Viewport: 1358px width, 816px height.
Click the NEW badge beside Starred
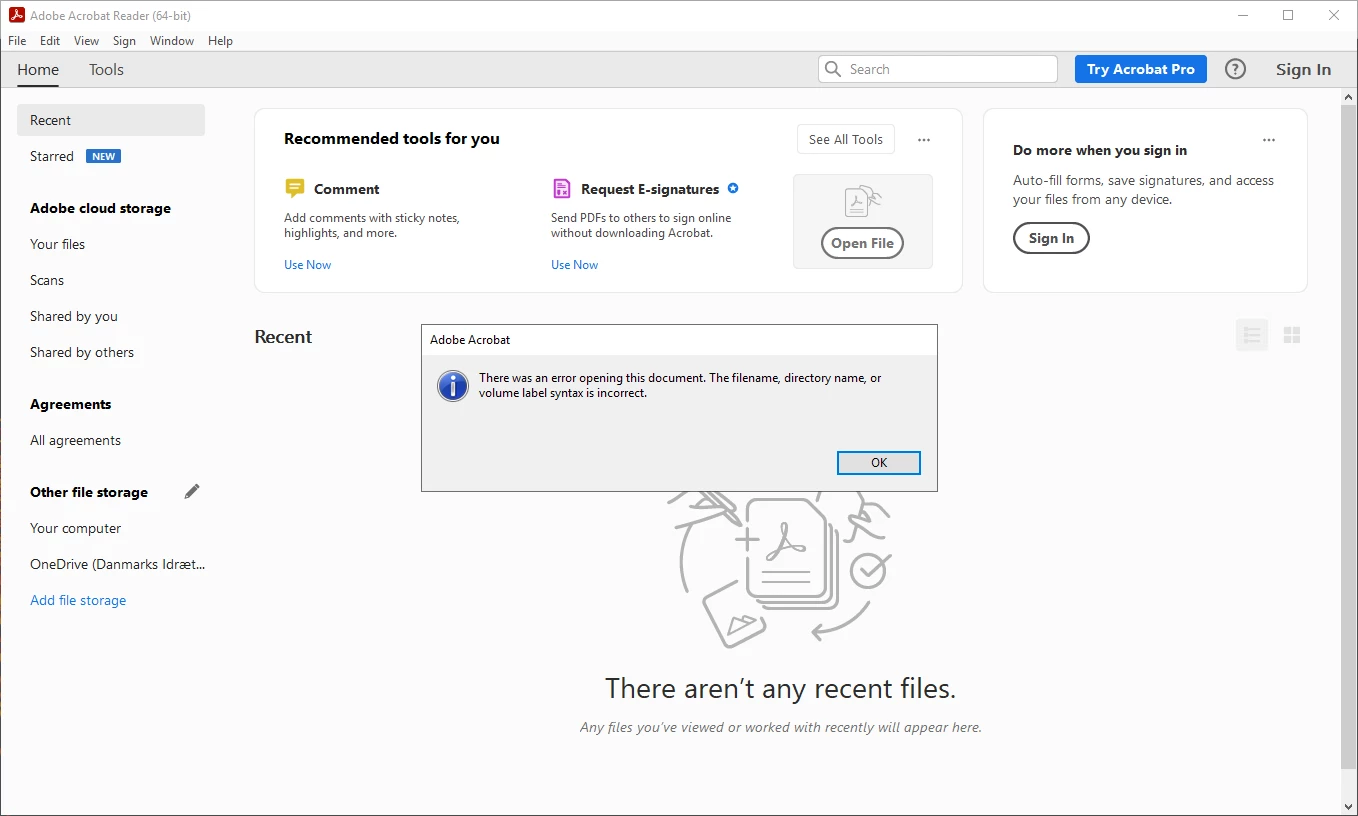[x=104, y=156]
